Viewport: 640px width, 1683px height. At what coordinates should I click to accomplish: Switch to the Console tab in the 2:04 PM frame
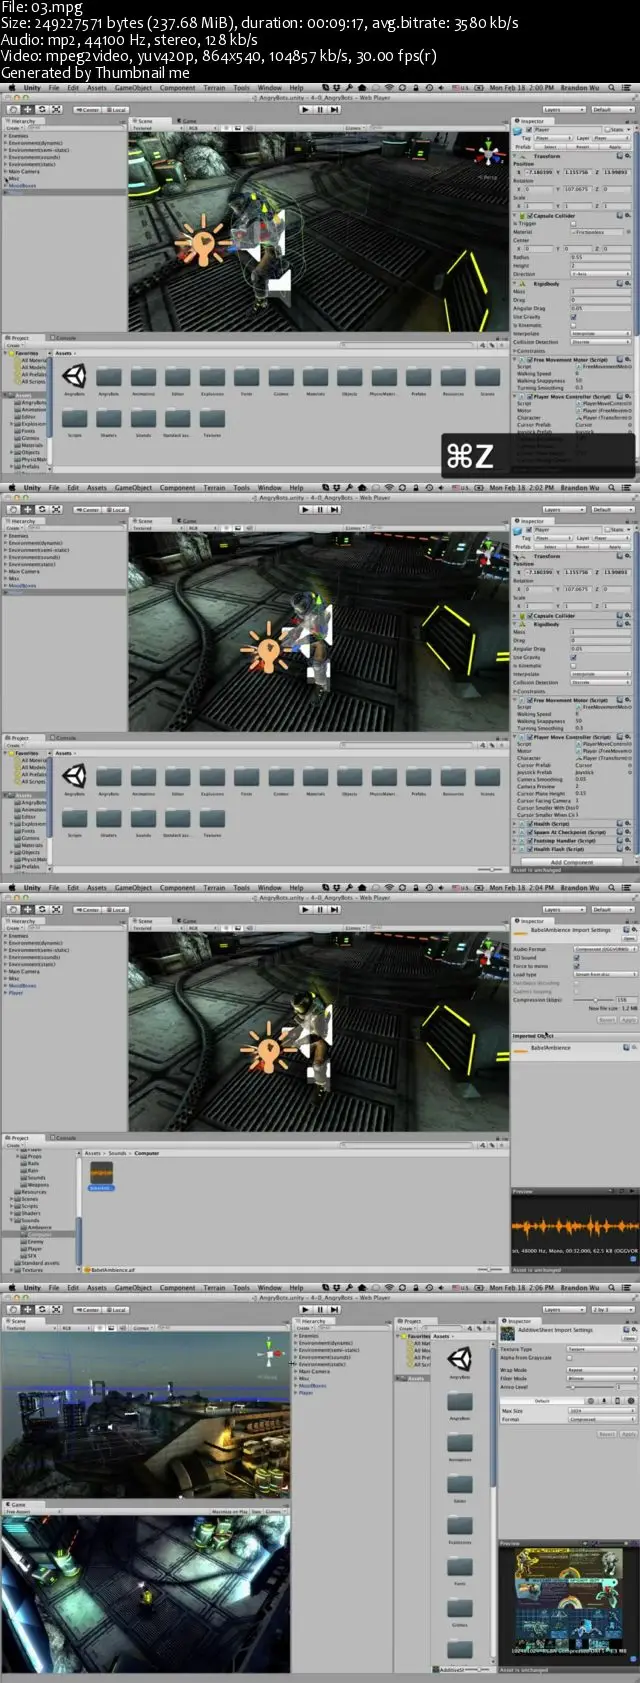pos(64,1138)
